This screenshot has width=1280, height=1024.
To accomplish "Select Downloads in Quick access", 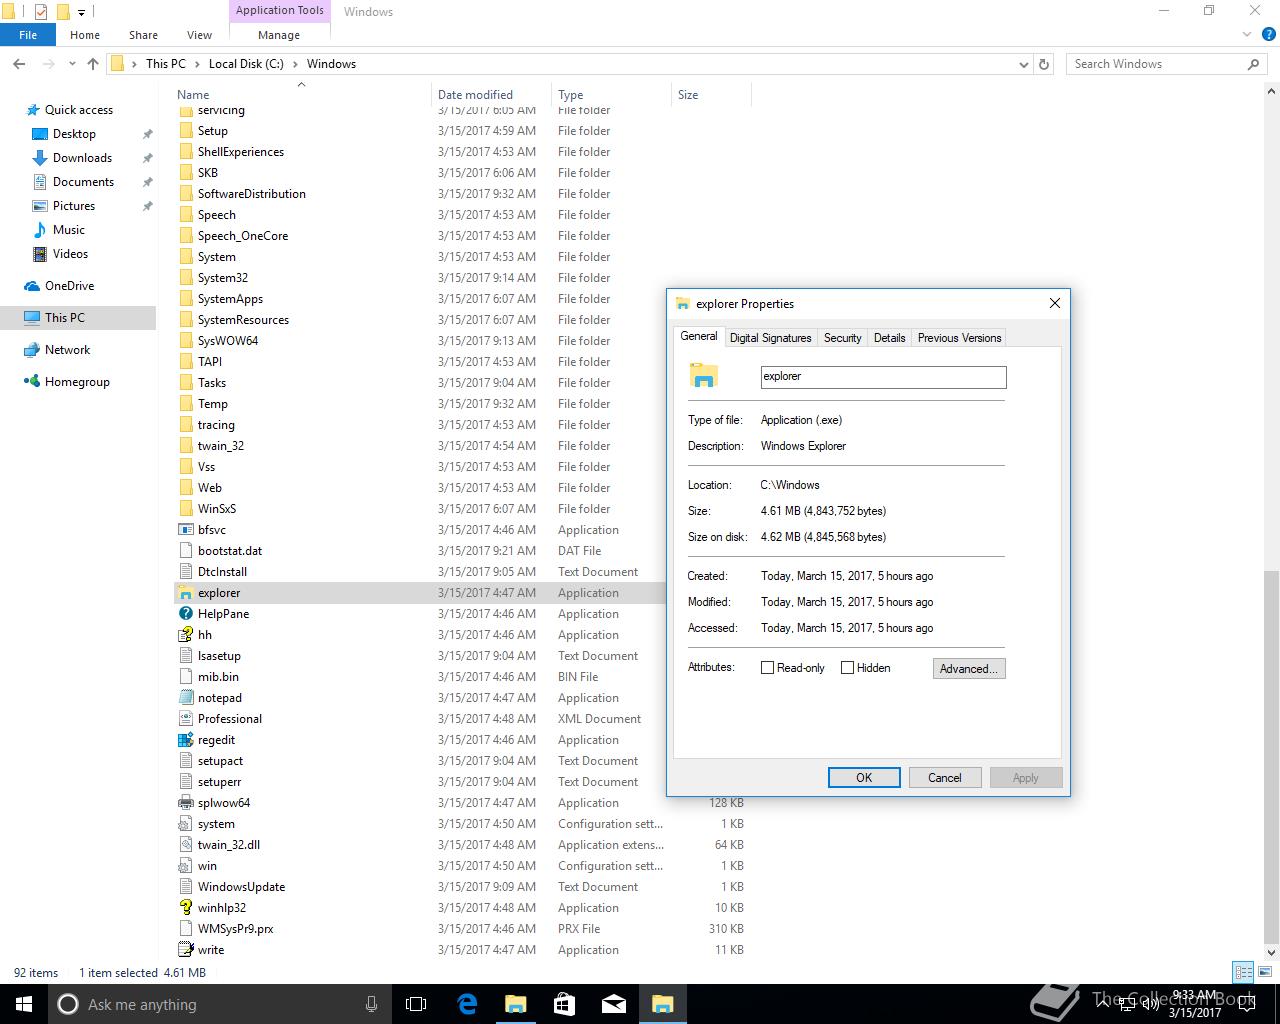I will click(x=82, y=158).
